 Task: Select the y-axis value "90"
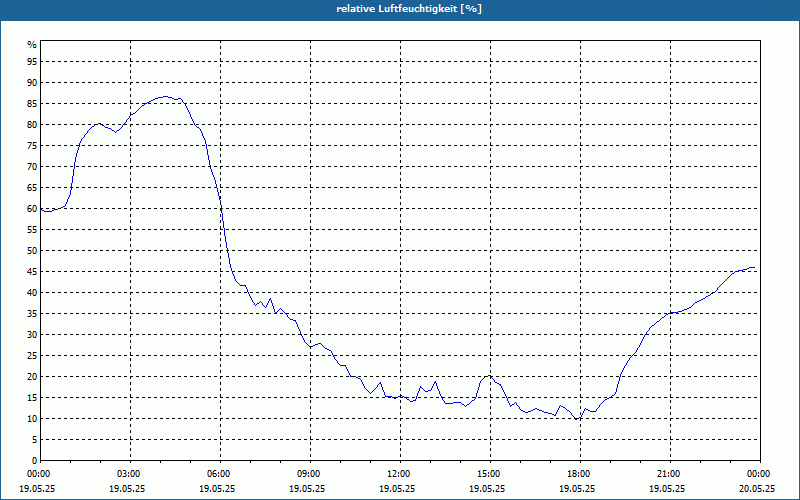(32, 83)
